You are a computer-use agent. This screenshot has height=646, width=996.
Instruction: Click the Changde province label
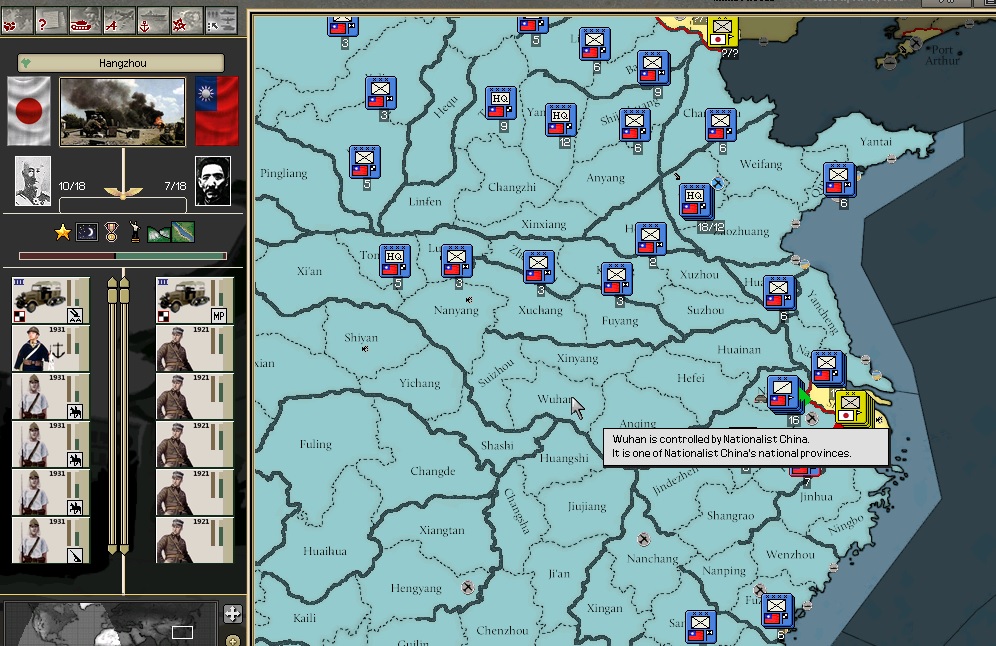click(x=433, y=471)
